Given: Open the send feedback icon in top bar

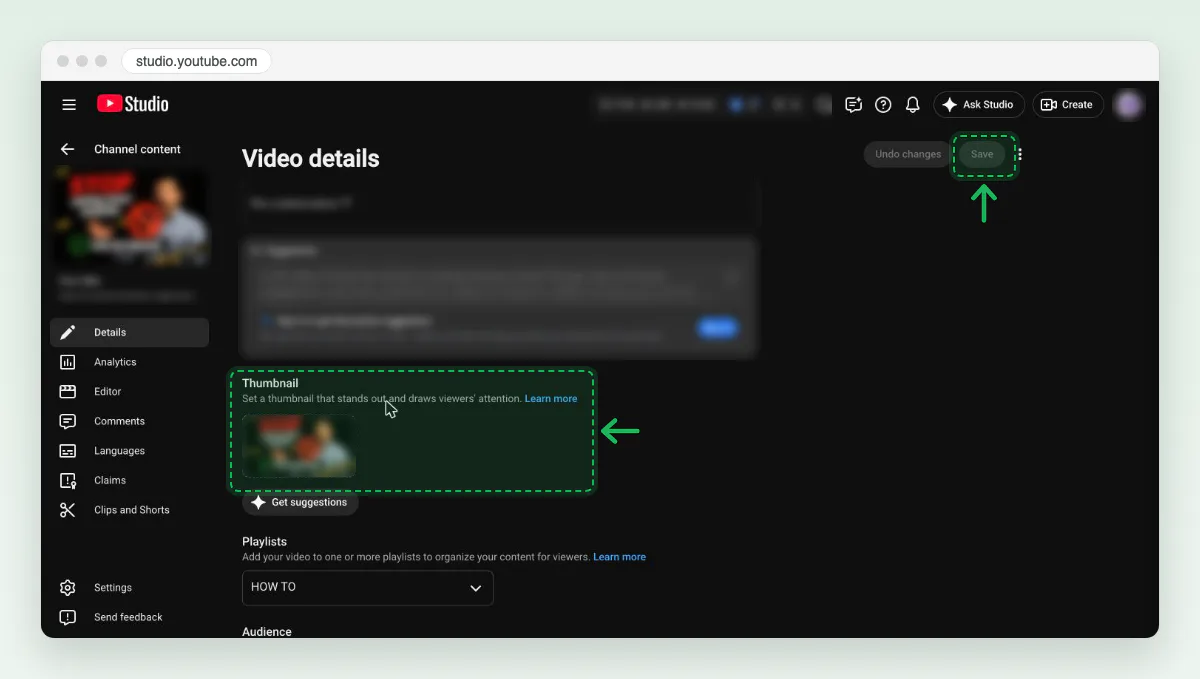Looking at the screenshot, I should pos(853,104).
